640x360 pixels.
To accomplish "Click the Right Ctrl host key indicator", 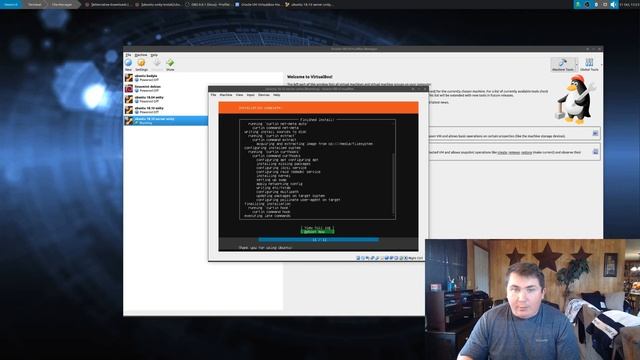I will tap(416, 258).
